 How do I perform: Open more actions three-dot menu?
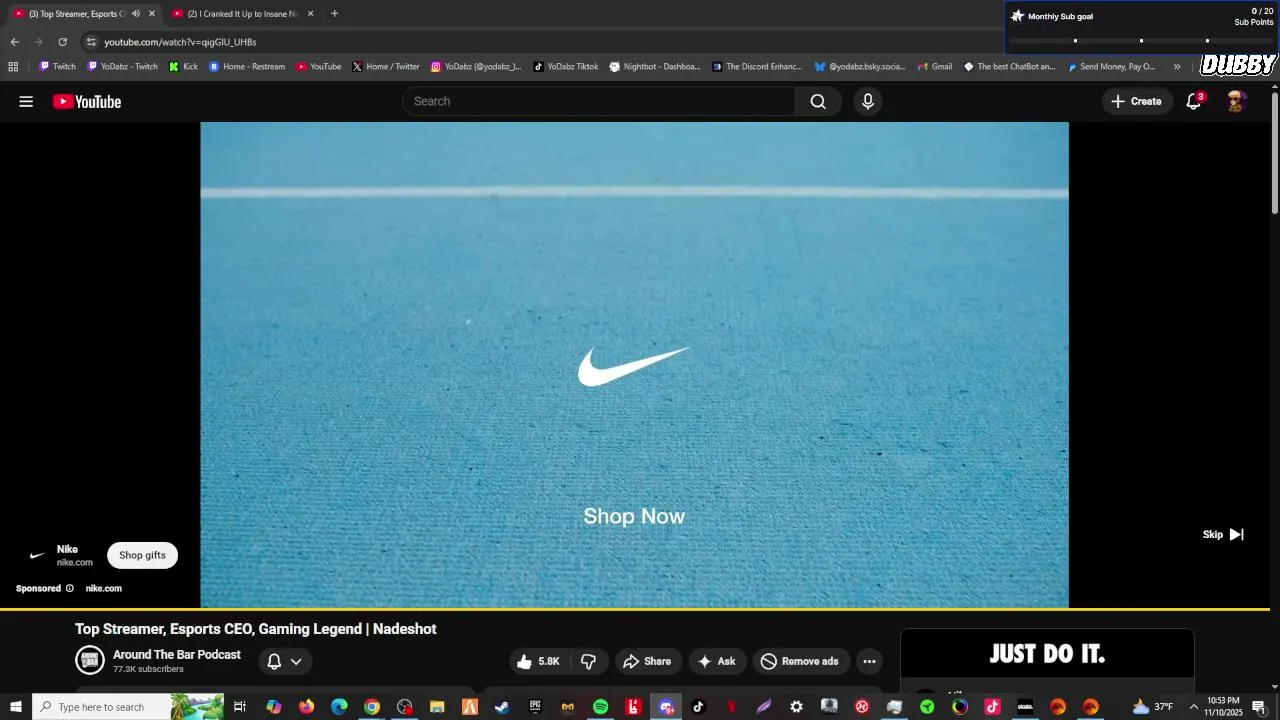click(869, 661)
